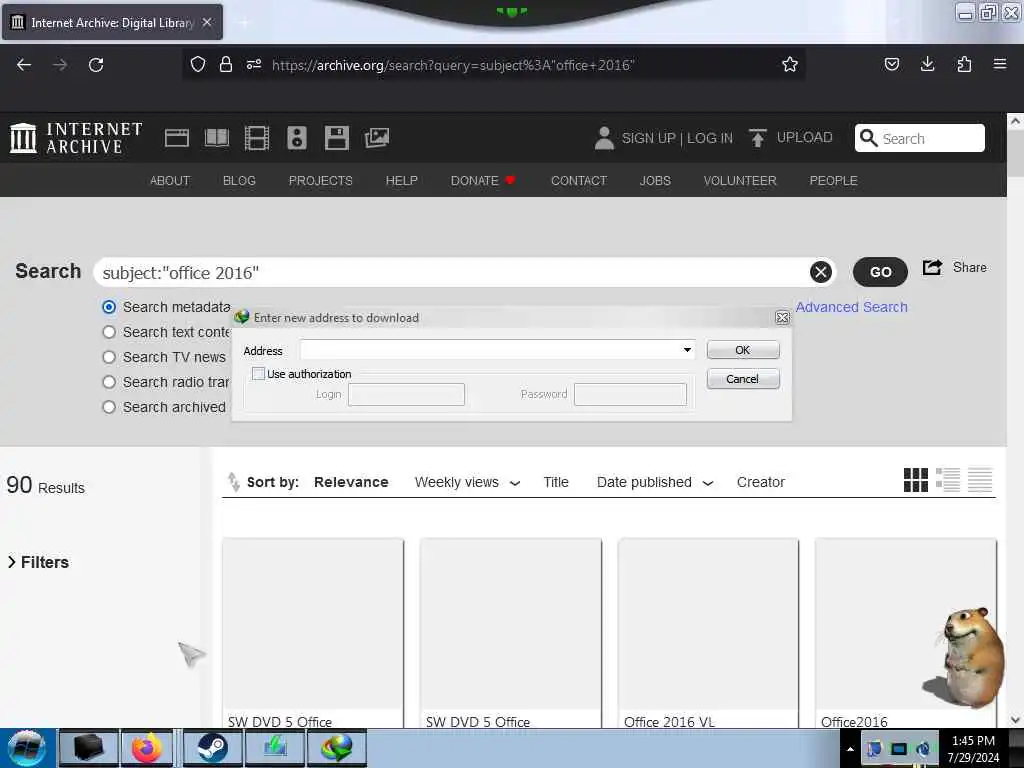Viewport: 1024px width, 768px height.
Task: Select Search archived web sites radio button
Action: (109, 407)
